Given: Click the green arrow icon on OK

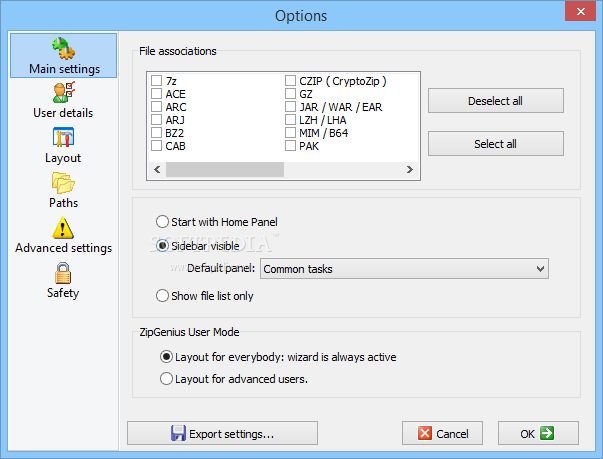Looking at the screenshot, I should [546, 433].
